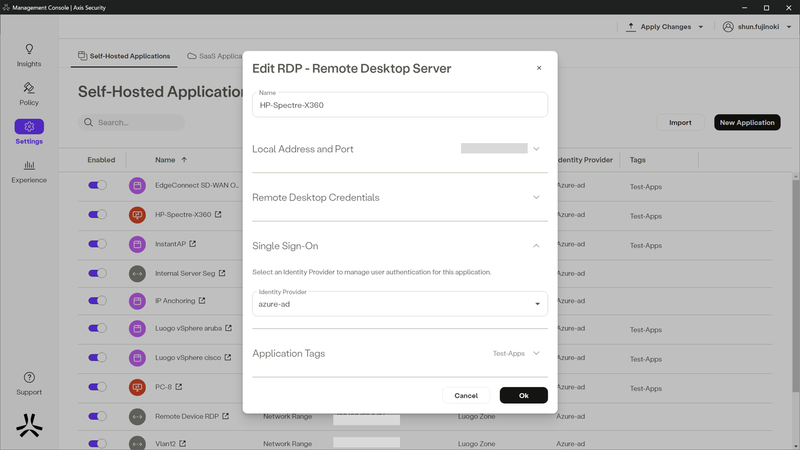Click the Apply Changes upload icon
This screenshot has height=450, width=800.
tap(631, 27)
